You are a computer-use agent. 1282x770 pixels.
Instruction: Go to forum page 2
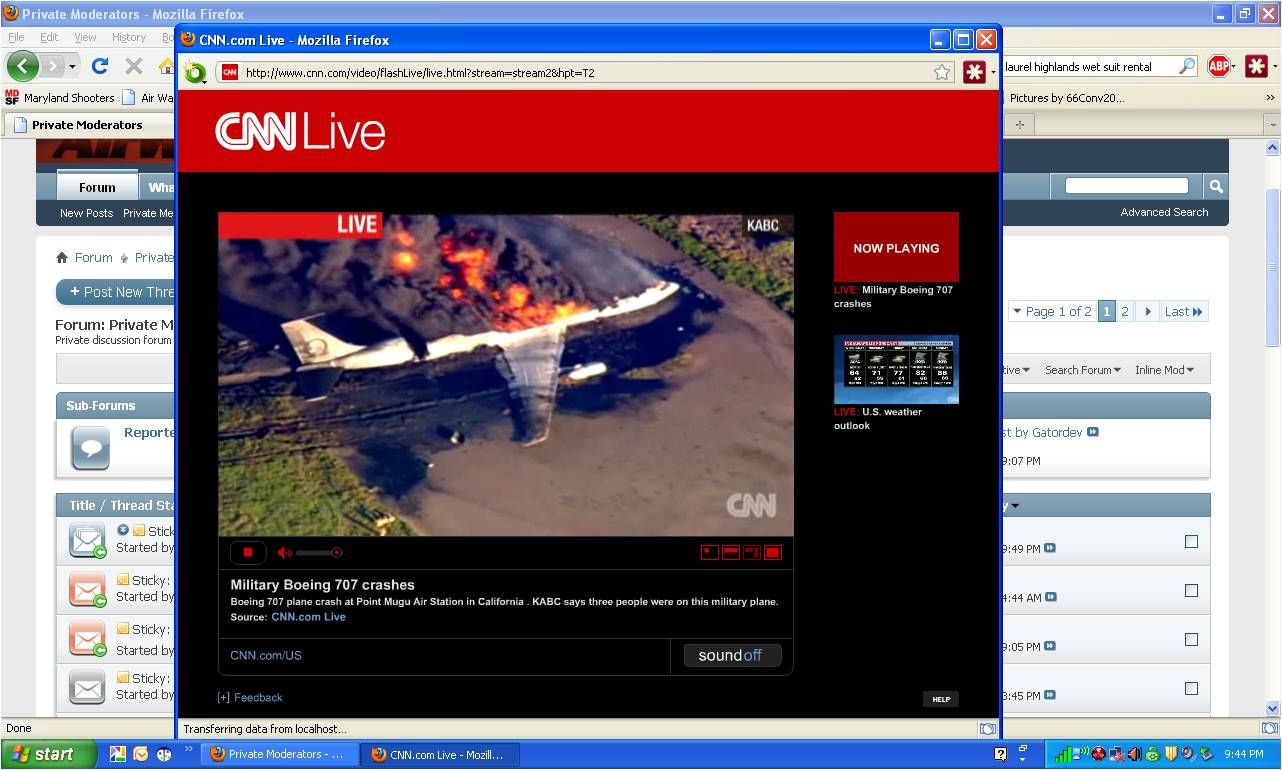tap(1124, 311)
